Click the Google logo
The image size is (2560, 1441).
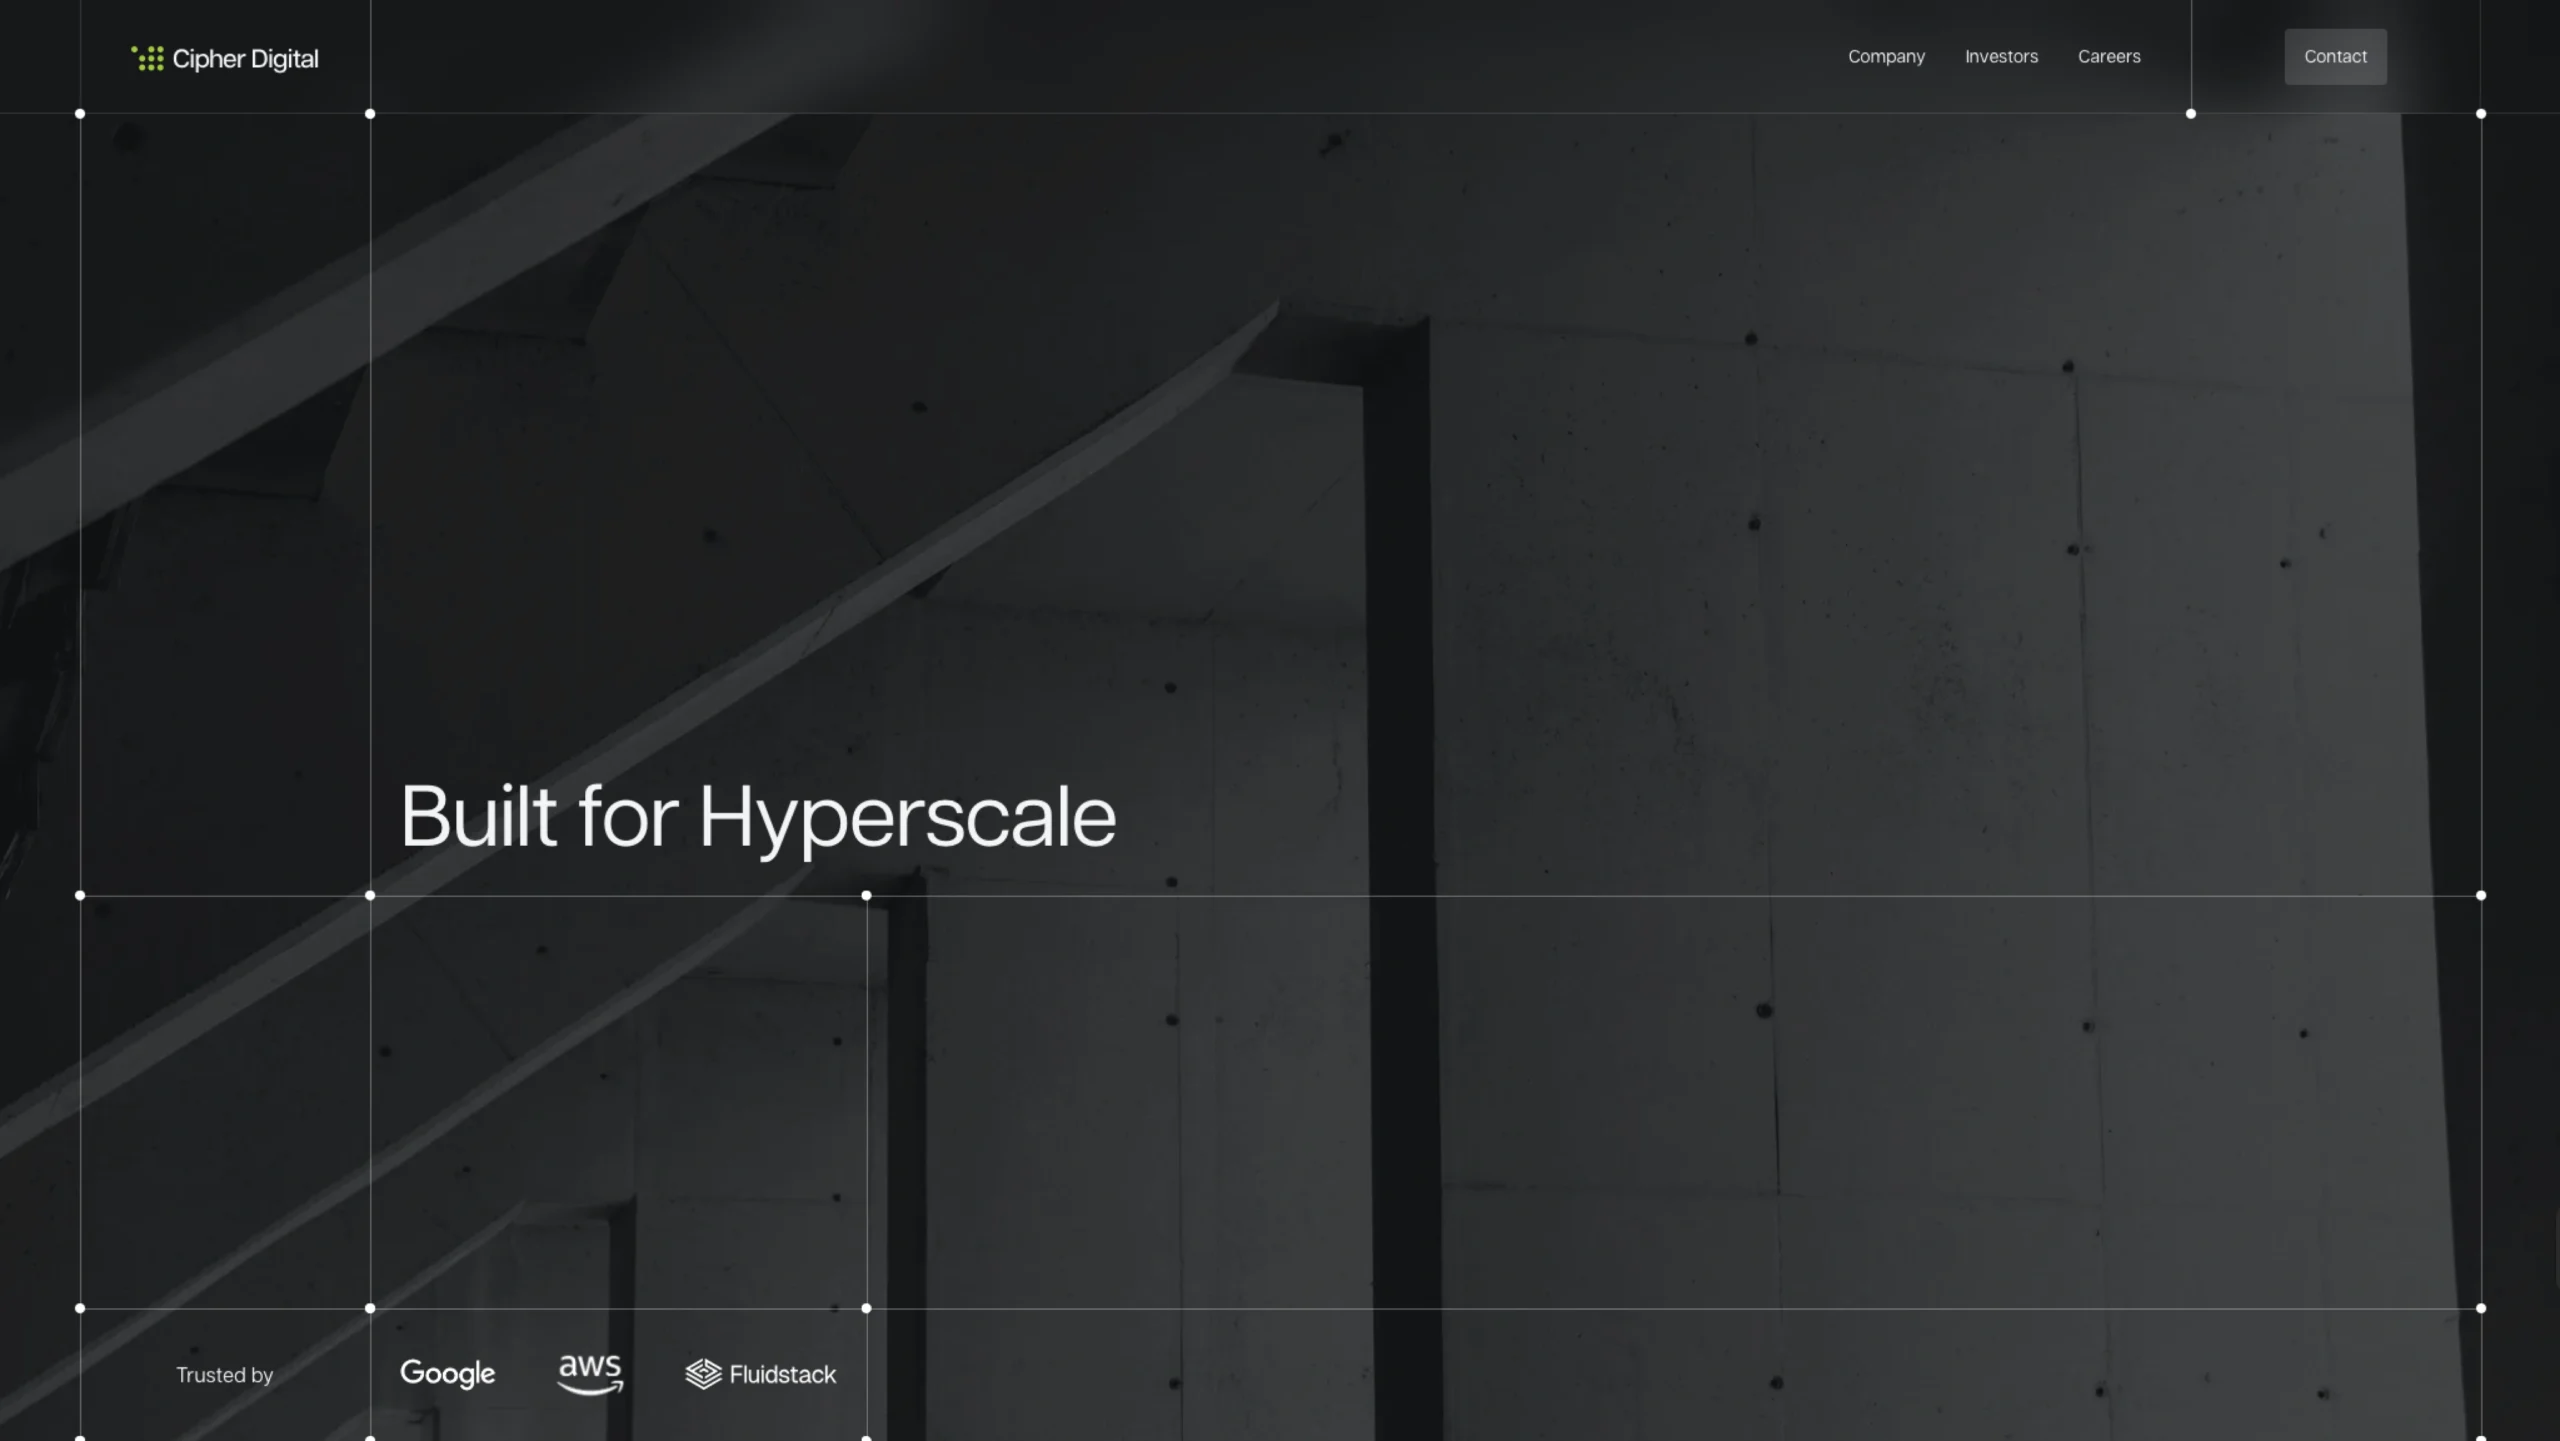click(x=447, y=1374)
